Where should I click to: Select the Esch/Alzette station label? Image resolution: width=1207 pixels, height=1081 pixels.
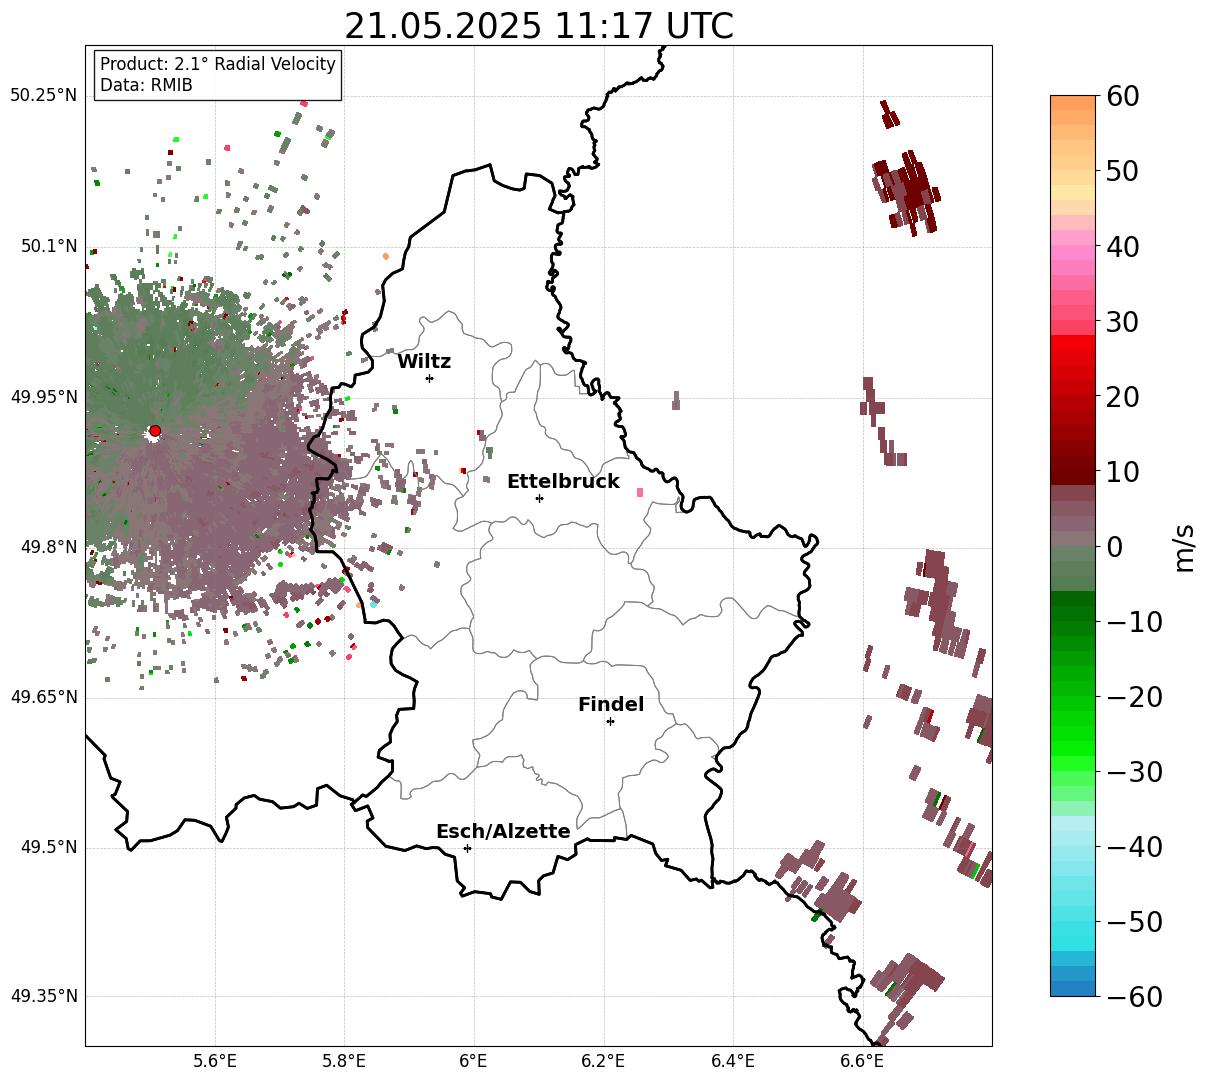503,832
